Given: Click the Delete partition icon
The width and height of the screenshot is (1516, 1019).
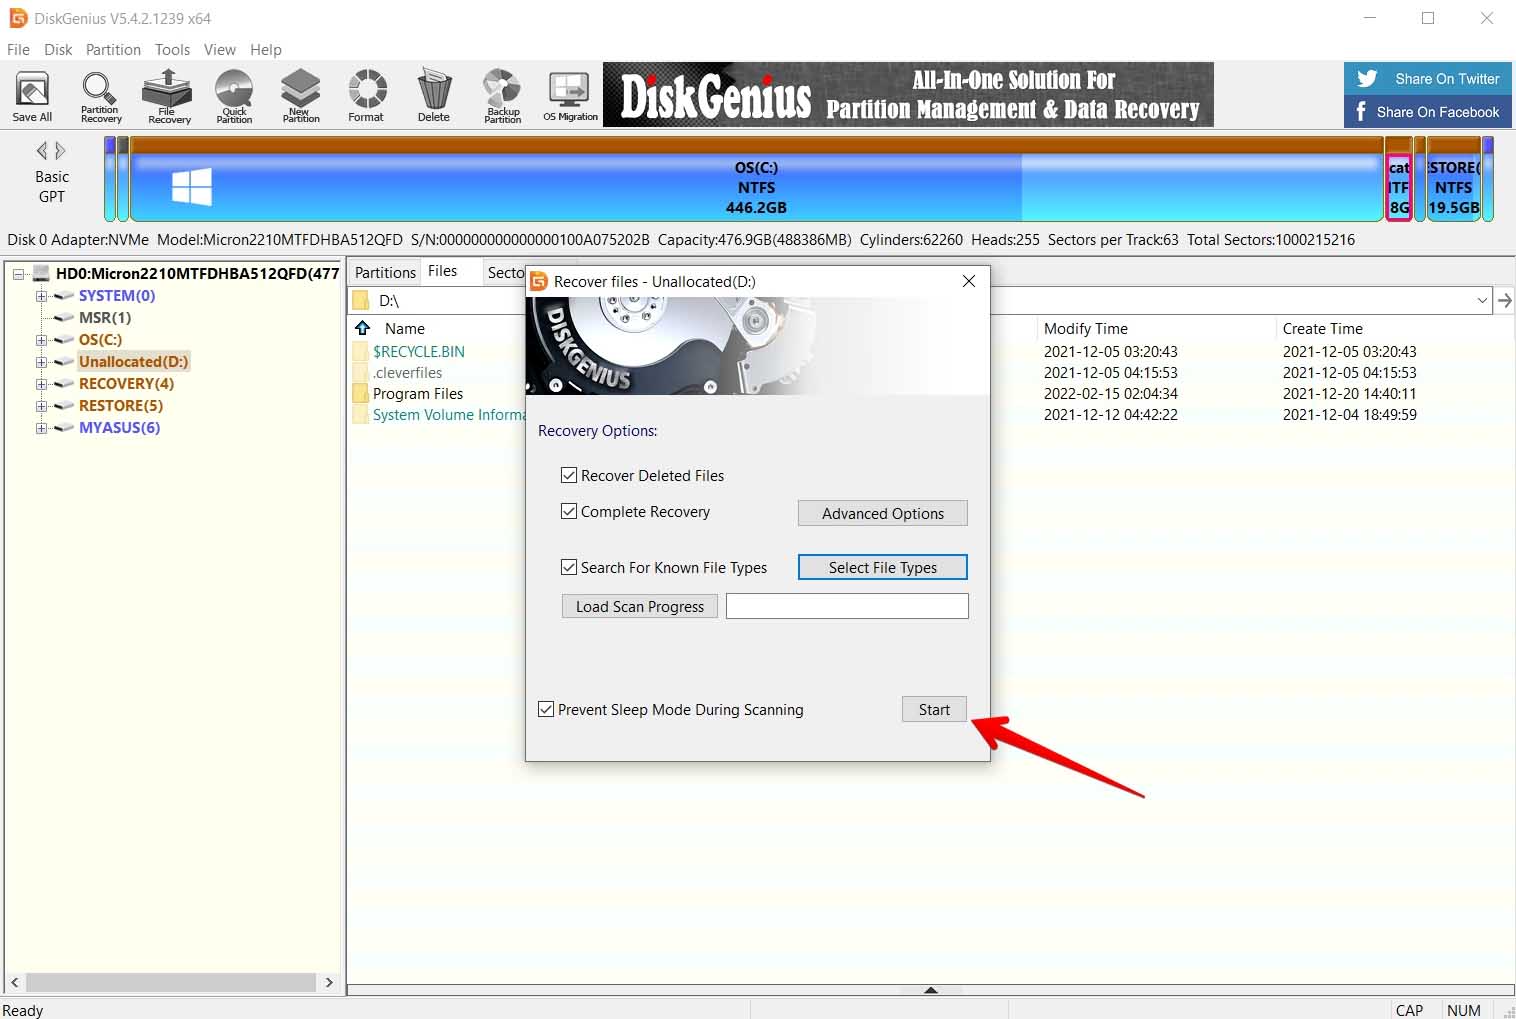Looking at the screenshot, I should point(433,96).
